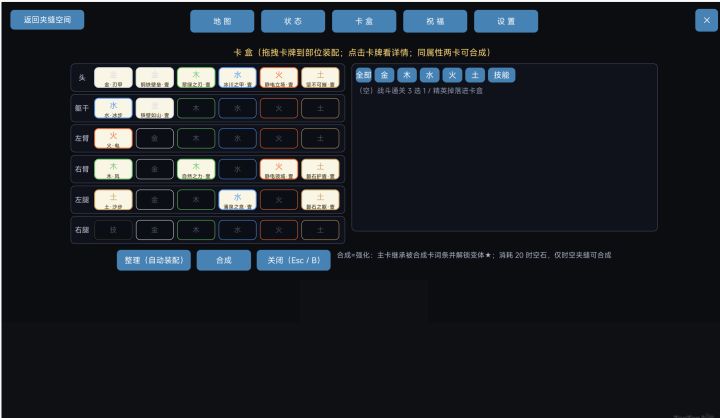720x418 pixels.
Task: Select first 木 card in 右臂 row
Action: [113, 169]
